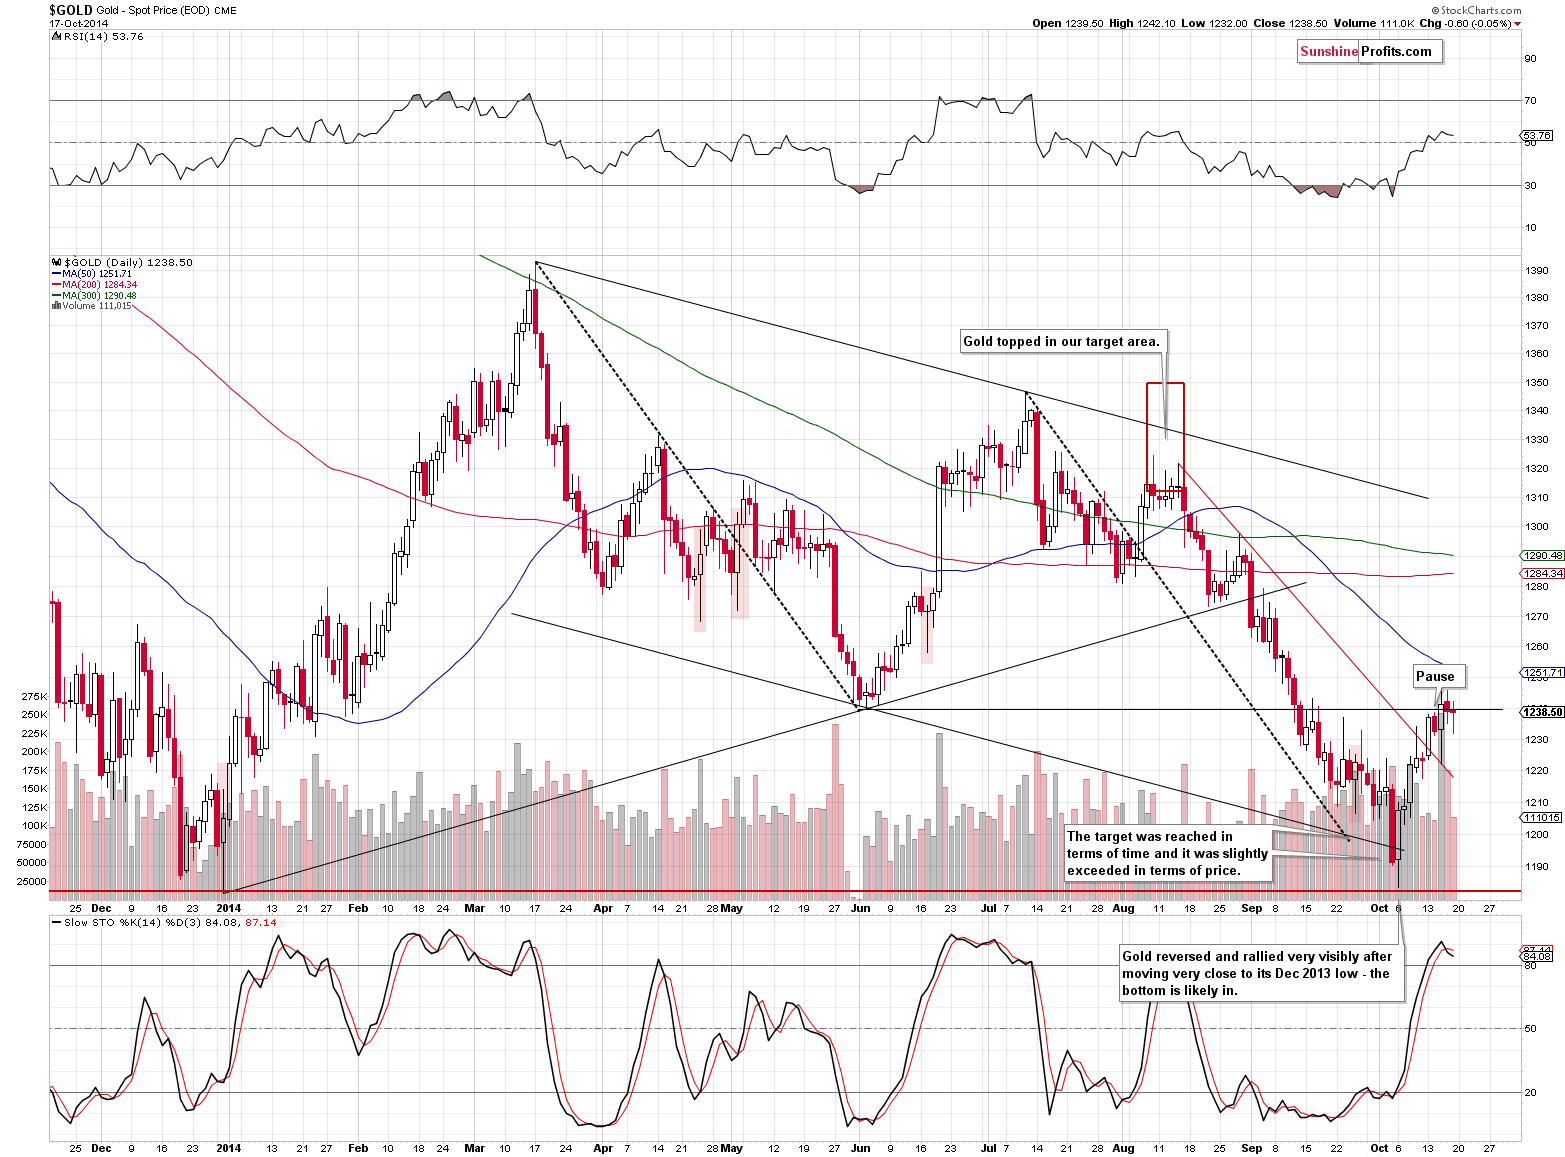1565x1157 pixels.
Task: Click the 1251.71 price tag on the axis
Action: pyautogui.click(x=1542, y=672)
